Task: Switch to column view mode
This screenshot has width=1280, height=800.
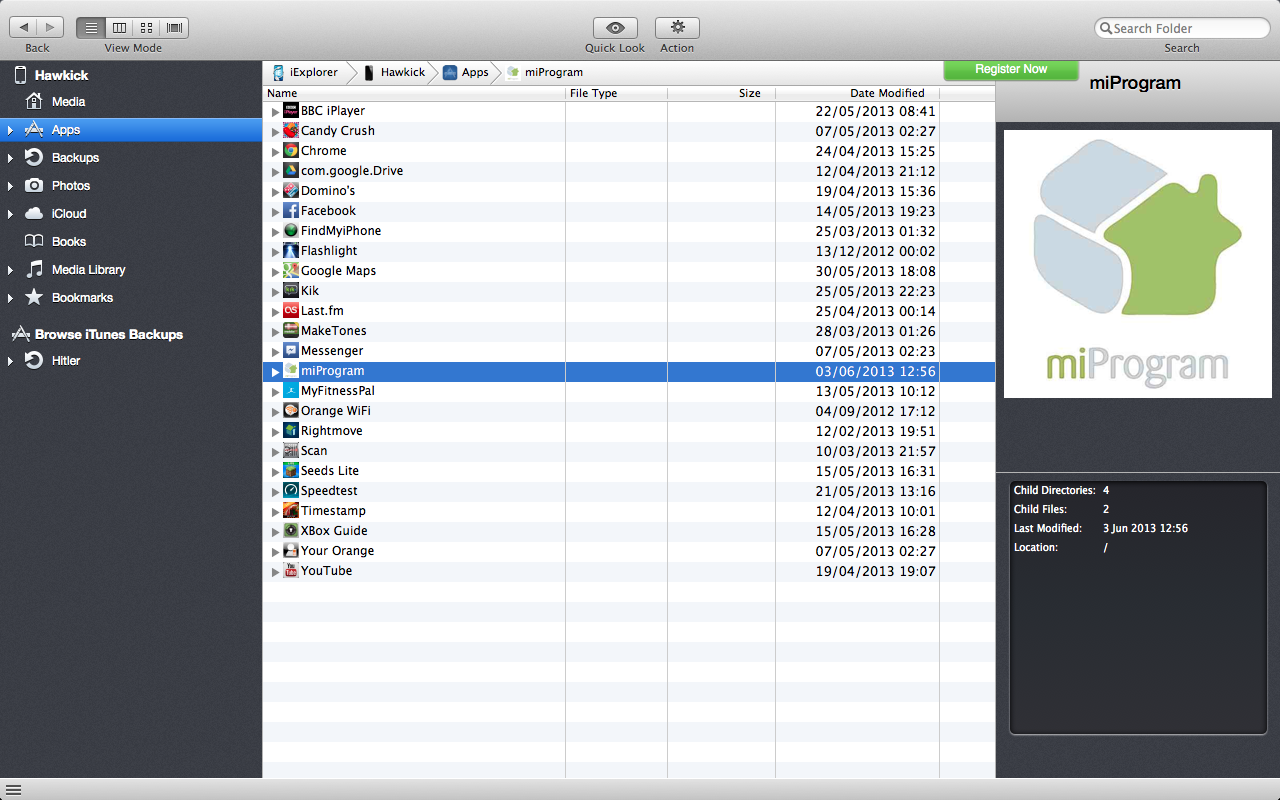Action: [119, 28]
